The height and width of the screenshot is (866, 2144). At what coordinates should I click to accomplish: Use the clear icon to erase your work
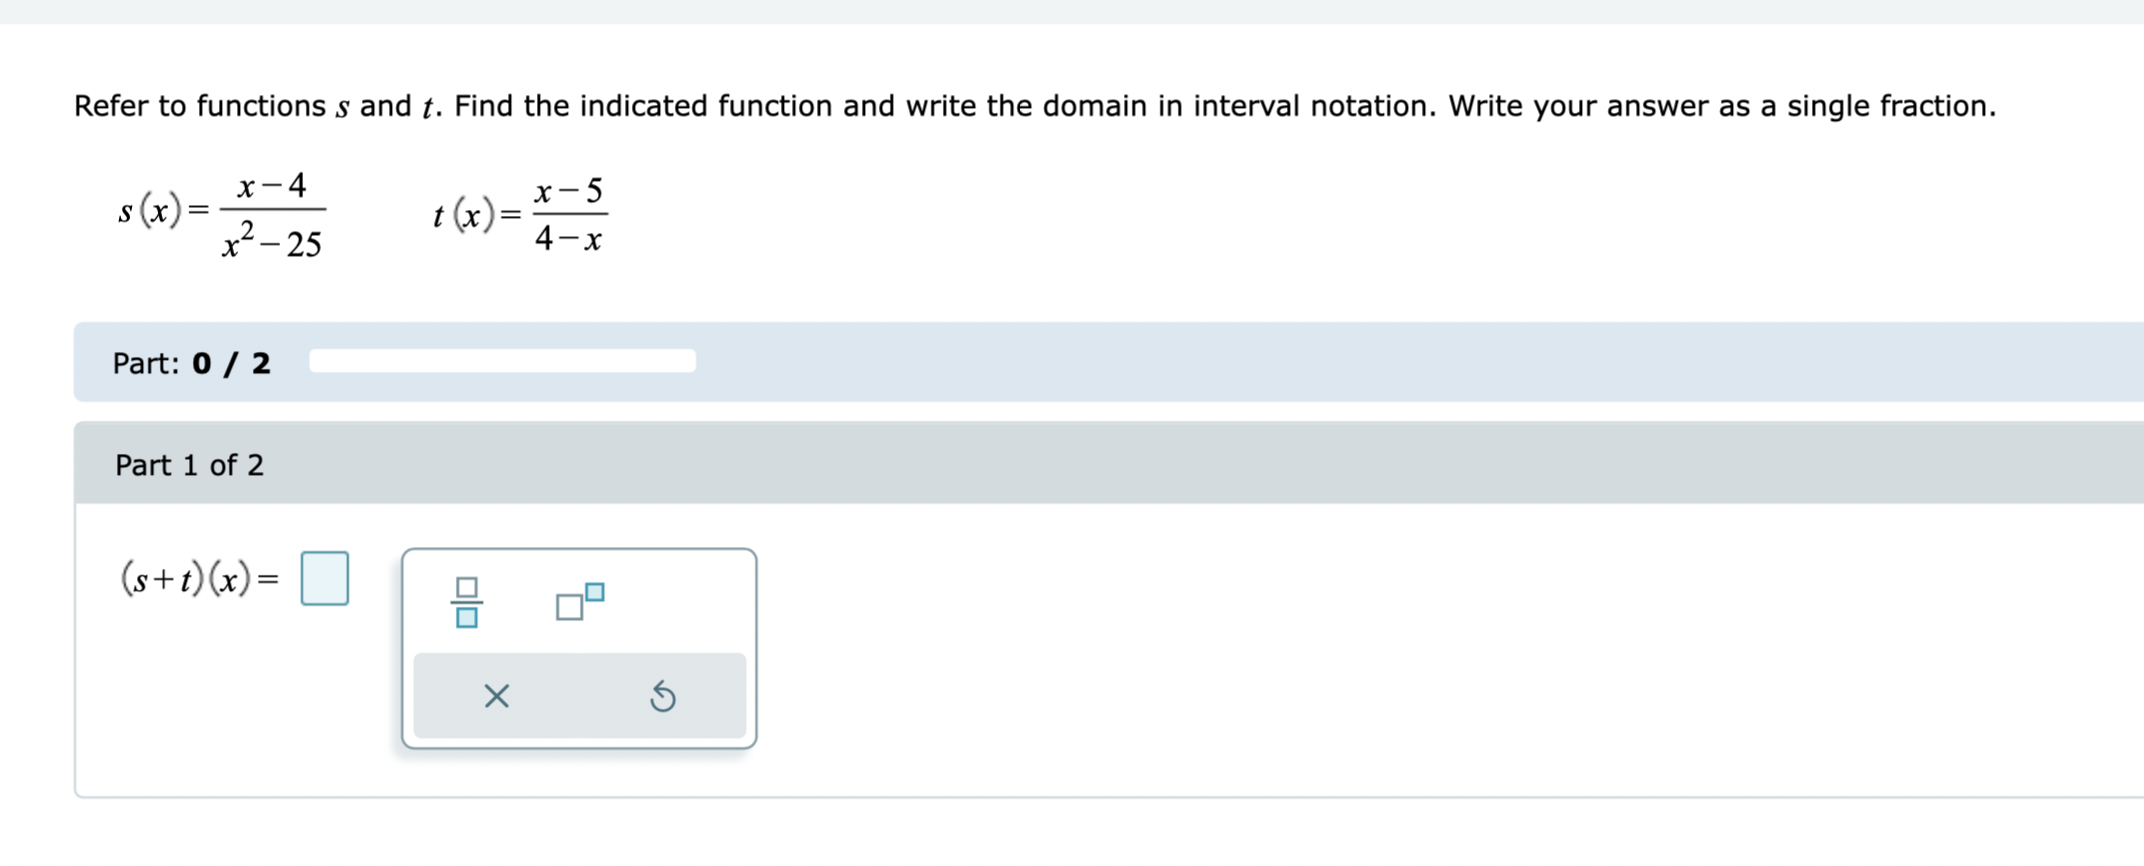click(497, 697)
